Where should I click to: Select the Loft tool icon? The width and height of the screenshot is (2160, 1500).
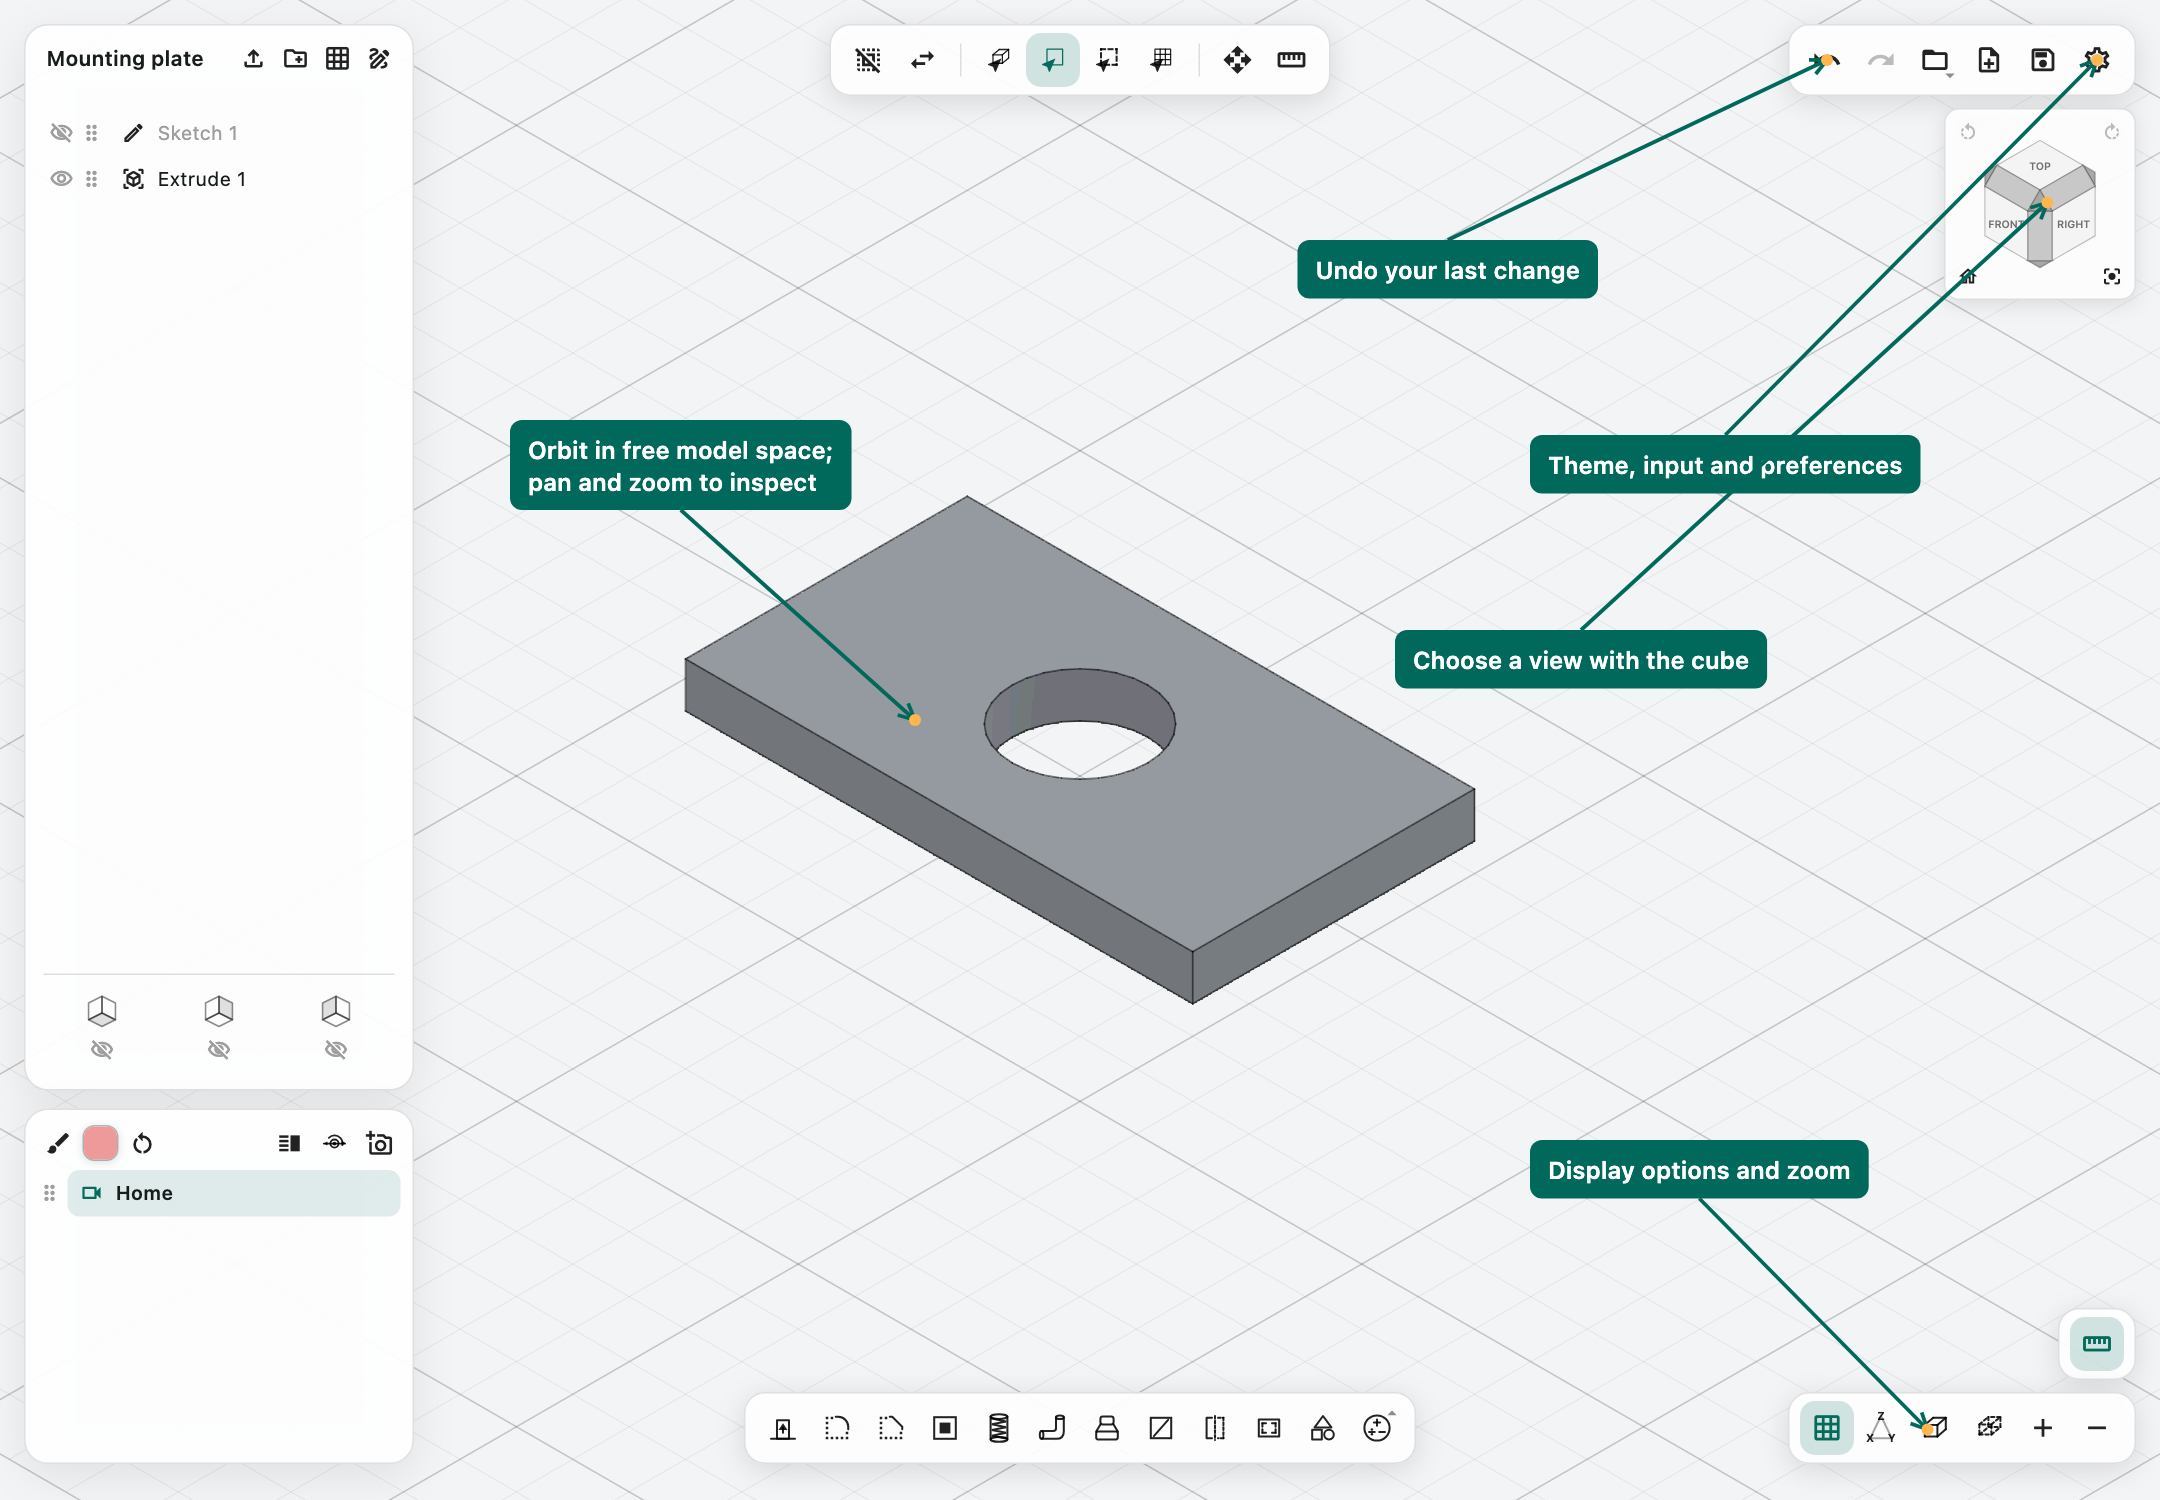click(1107, 1428)
